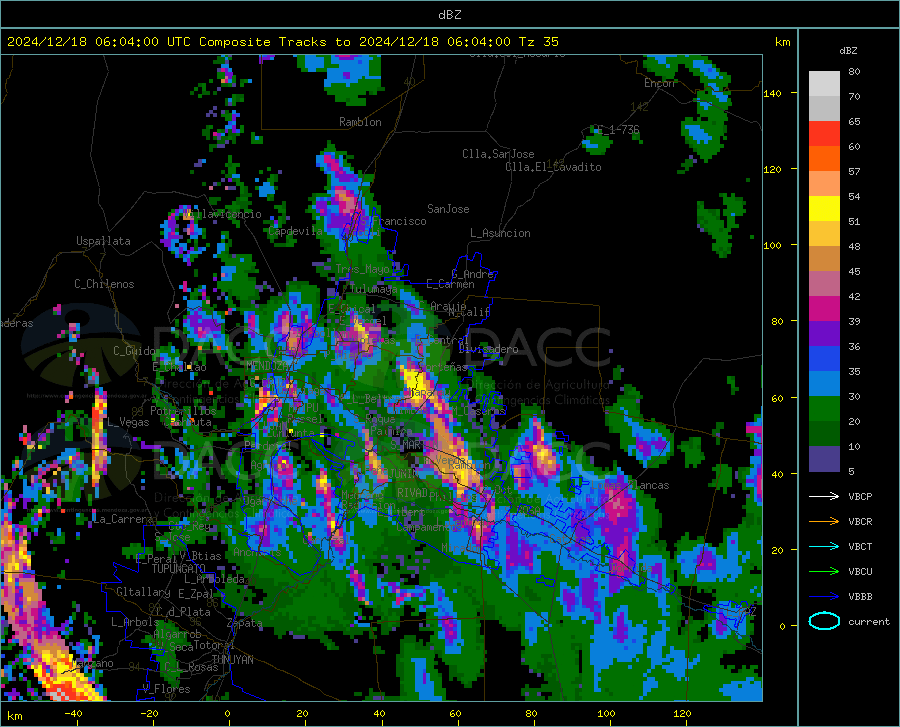Click the orange VBCR arrow in legend

click(824, 522)
